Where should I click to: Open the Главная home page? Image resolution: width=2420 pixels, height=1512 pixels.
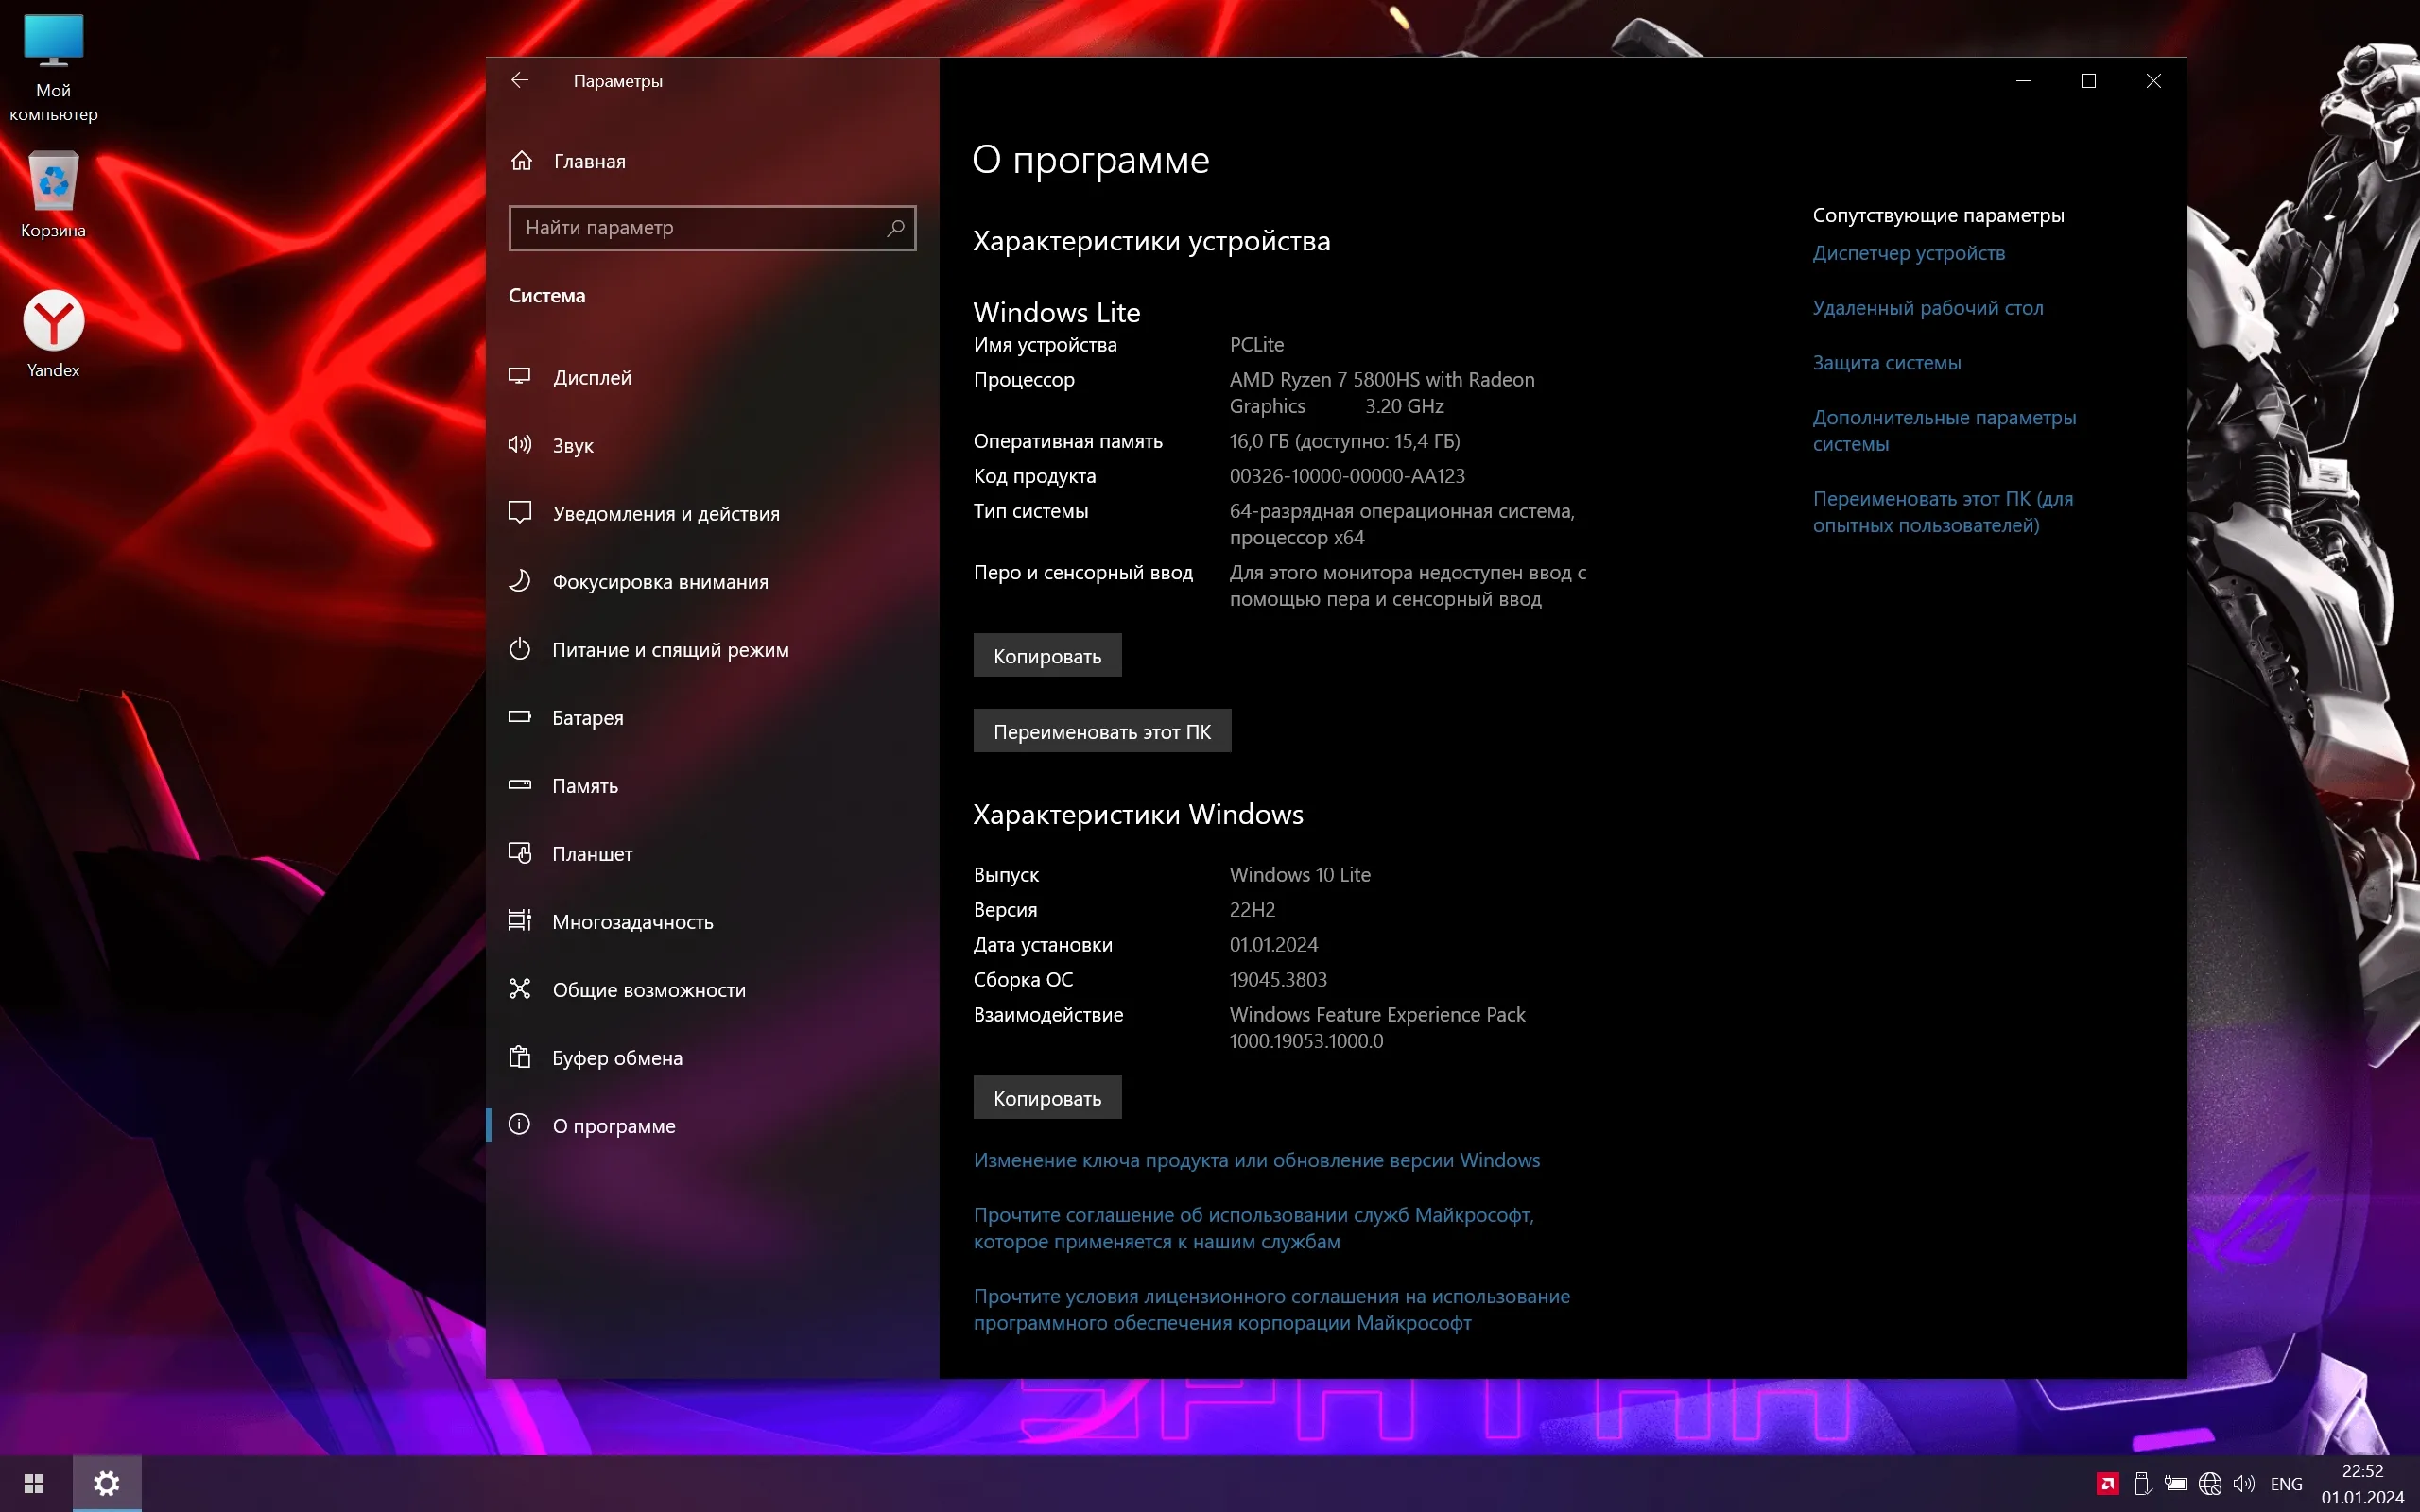click(x=589, y=161)
